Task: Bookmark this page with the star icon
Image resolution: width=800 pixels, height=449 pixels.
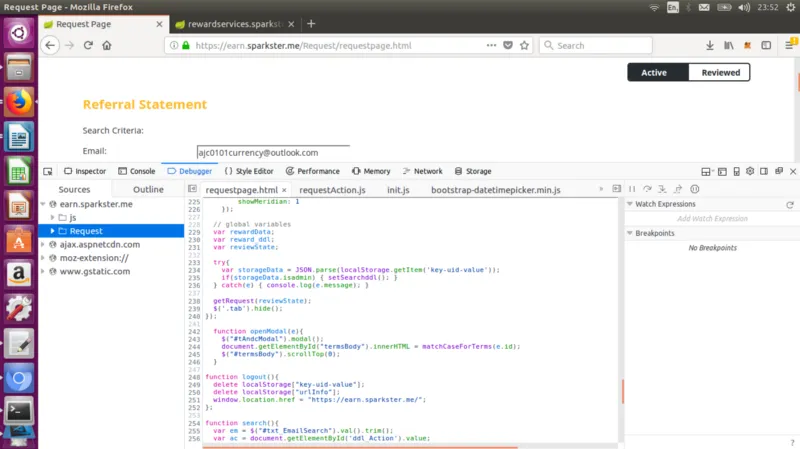Action: (524, 45)
